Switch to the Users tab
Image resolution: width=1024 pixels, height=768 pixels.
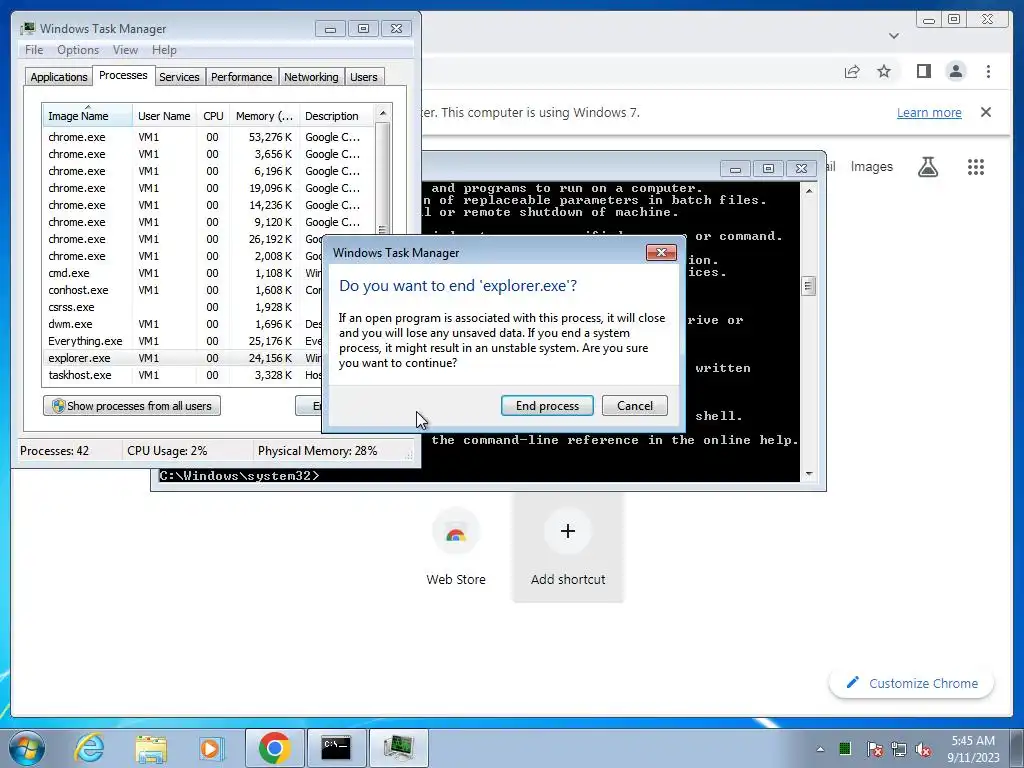(364, 77)
